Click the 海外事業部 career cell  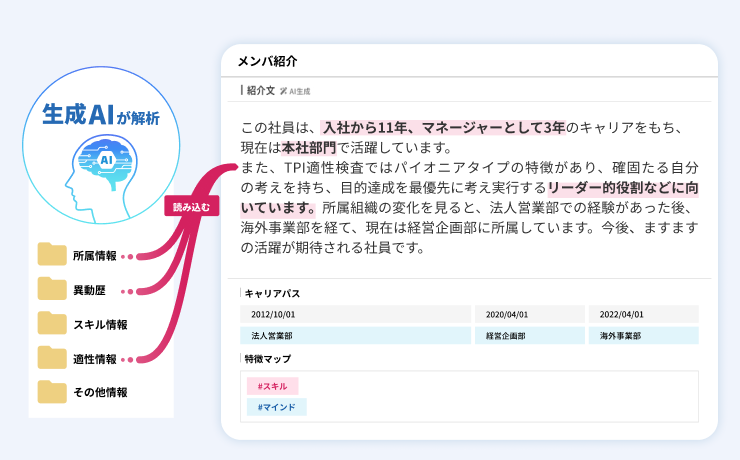click(x=644, y=335)
